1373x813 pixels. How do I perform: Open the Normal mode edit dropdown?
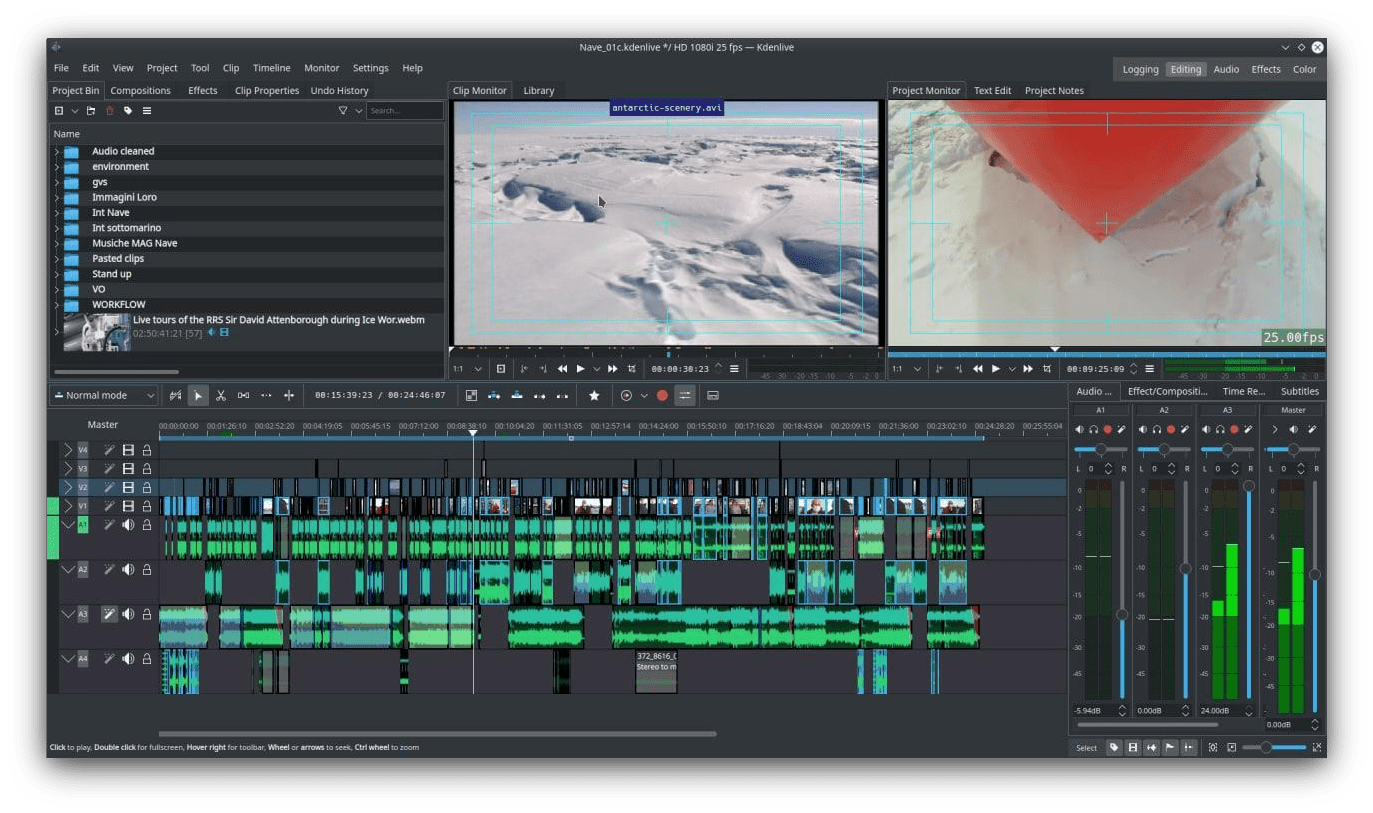104,396
